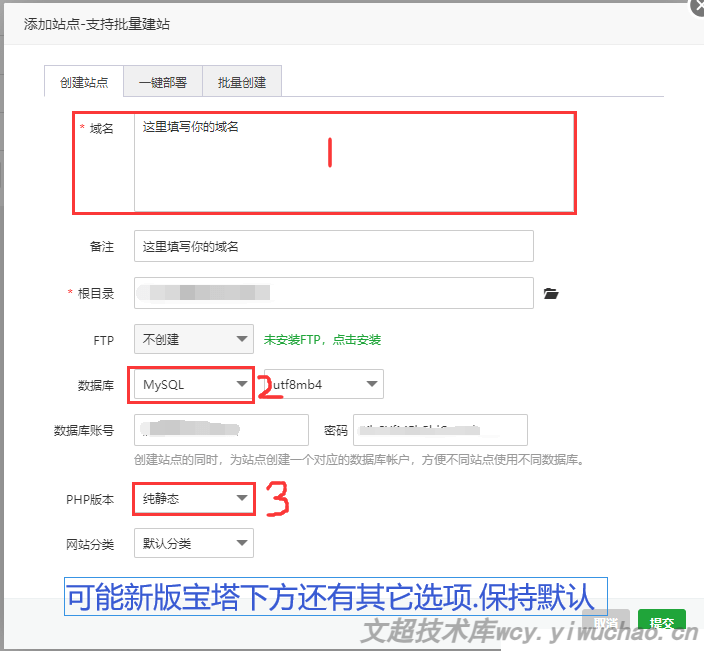Open the PHP版本 纯静态 dropdown
This screenshot has height=651, width=704.
194,498
